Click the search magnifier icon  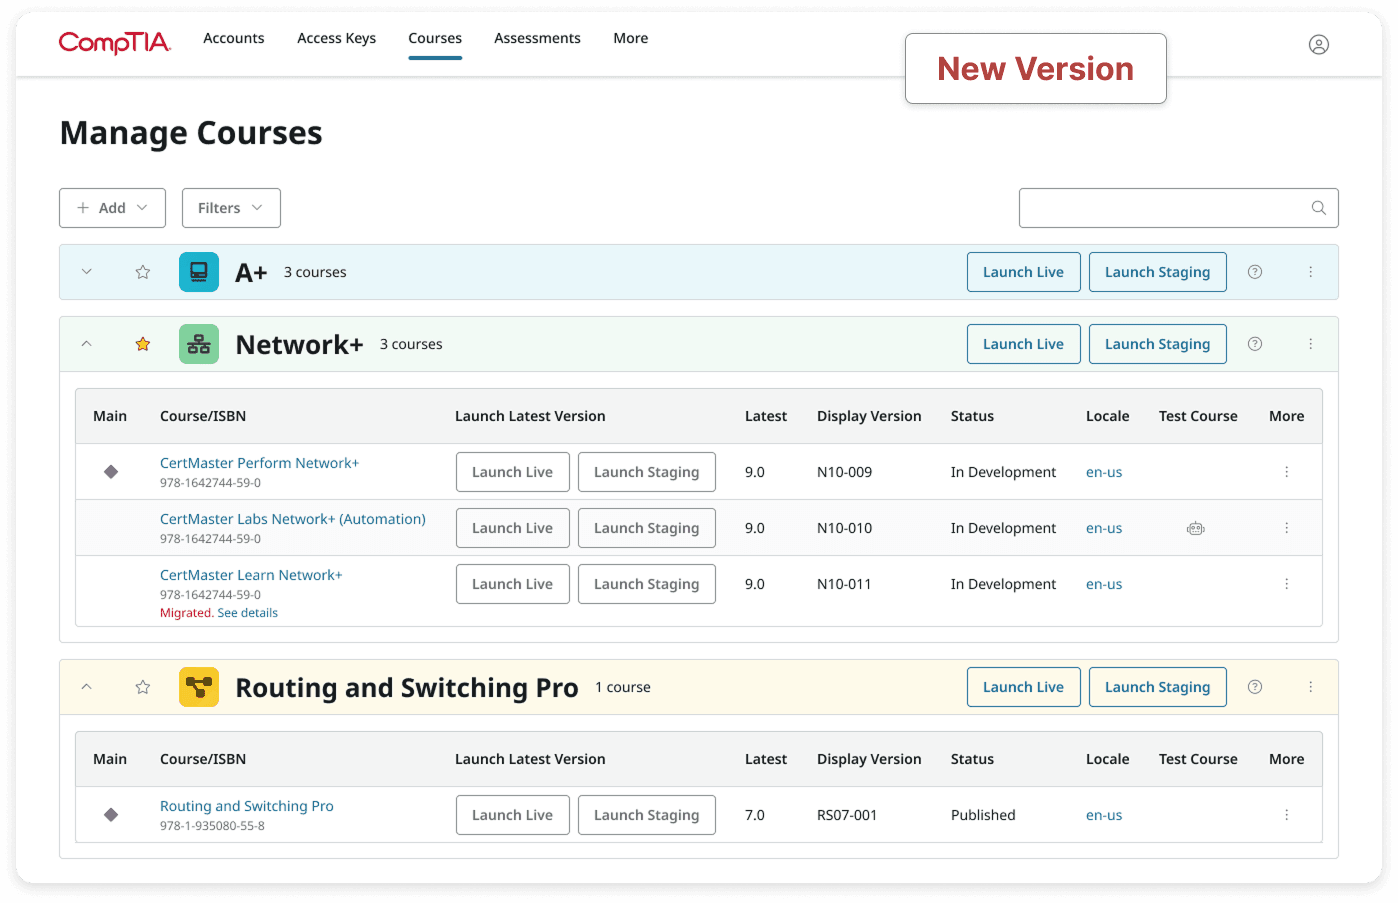click(1319, 208)
